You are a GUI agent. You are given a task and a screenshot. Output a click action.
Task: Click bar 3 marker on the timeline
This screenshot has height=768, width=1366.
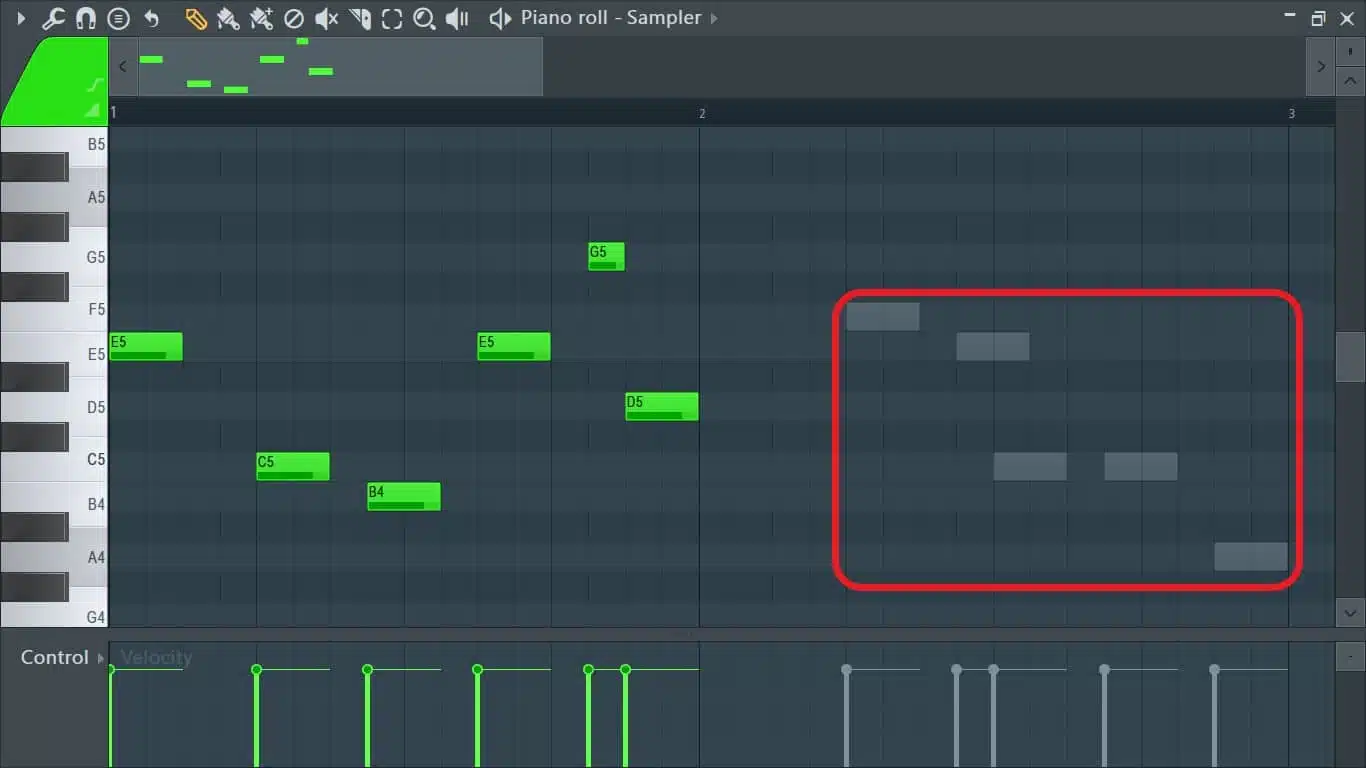tap(1291, 113)
